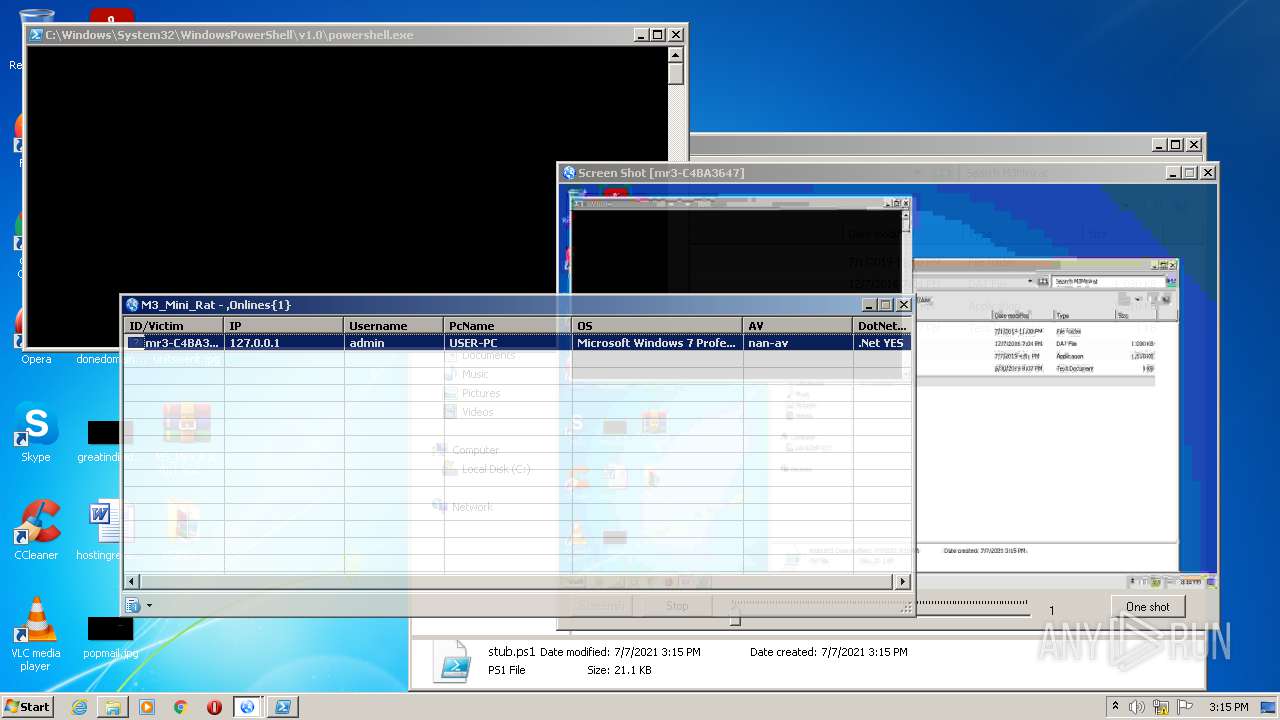
Task: Select the USER-PC cell
Action: pyautogui.click(x=508, y=343)
